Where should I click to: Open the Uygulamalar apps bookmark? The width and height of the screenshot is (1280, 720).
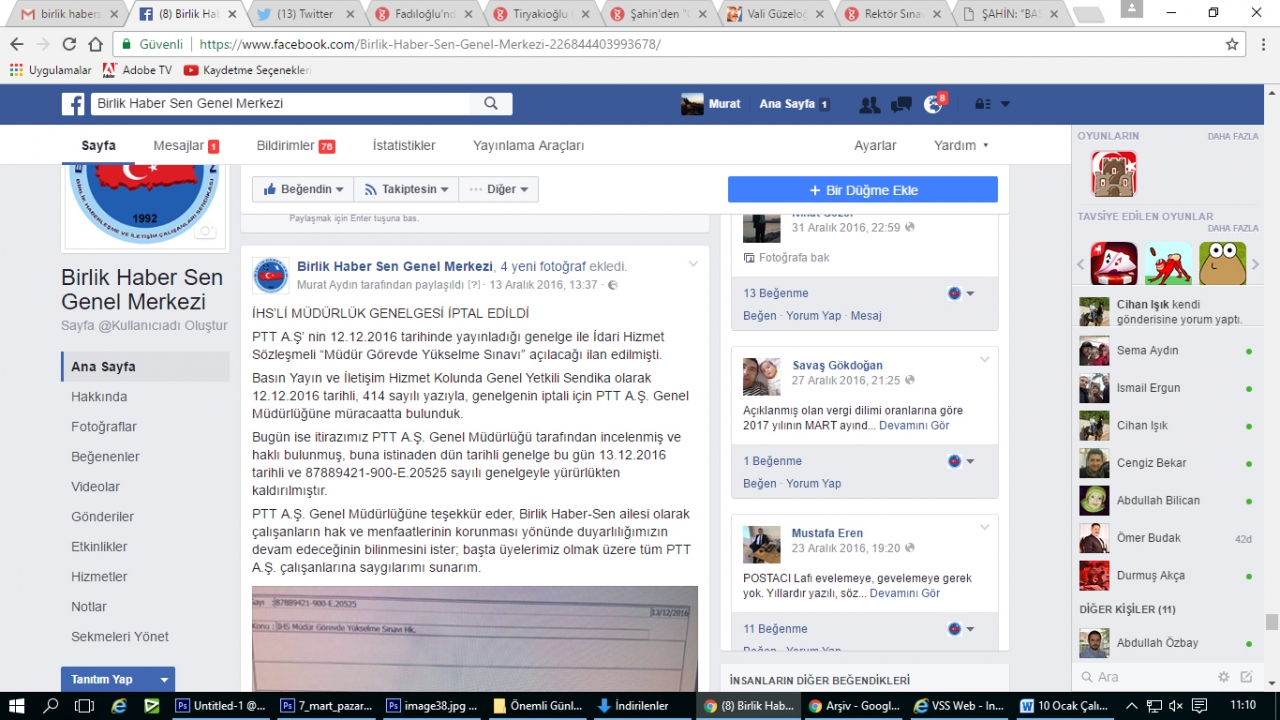(x=50, y=70)
